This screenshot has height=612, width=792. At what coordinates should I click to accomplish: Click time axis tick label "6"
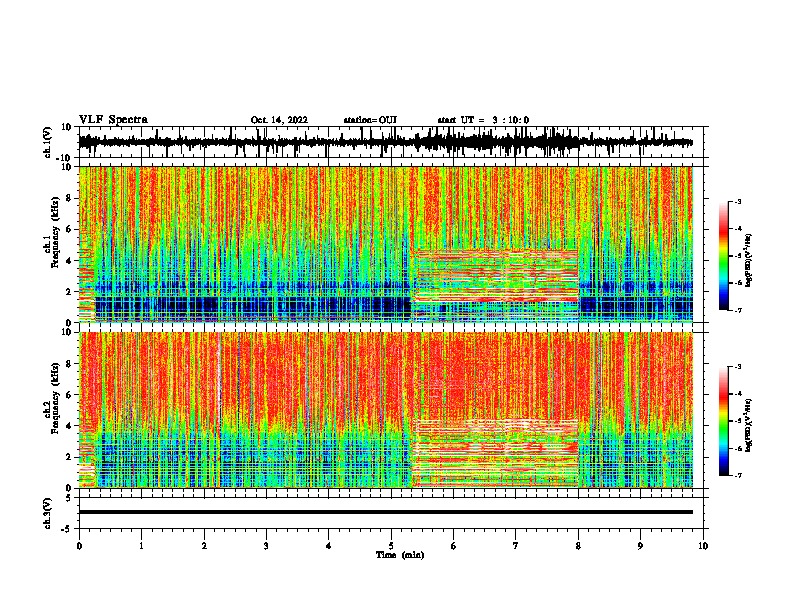click(454, 546)
